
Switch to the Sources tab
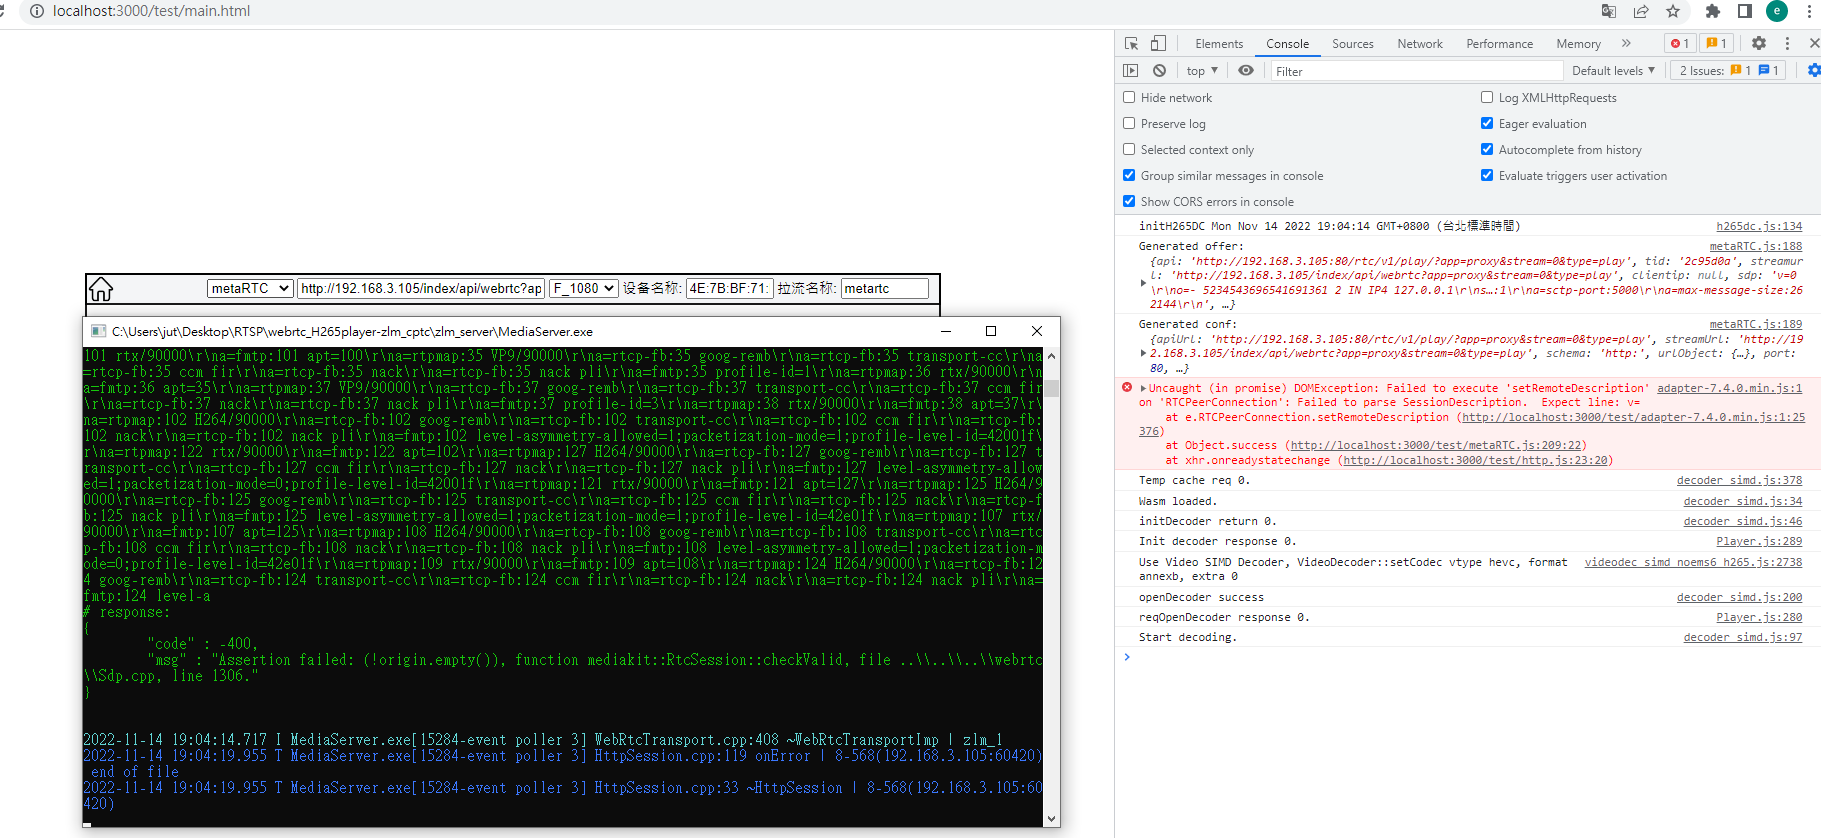pyautogui.click(x=1353, y=43)
